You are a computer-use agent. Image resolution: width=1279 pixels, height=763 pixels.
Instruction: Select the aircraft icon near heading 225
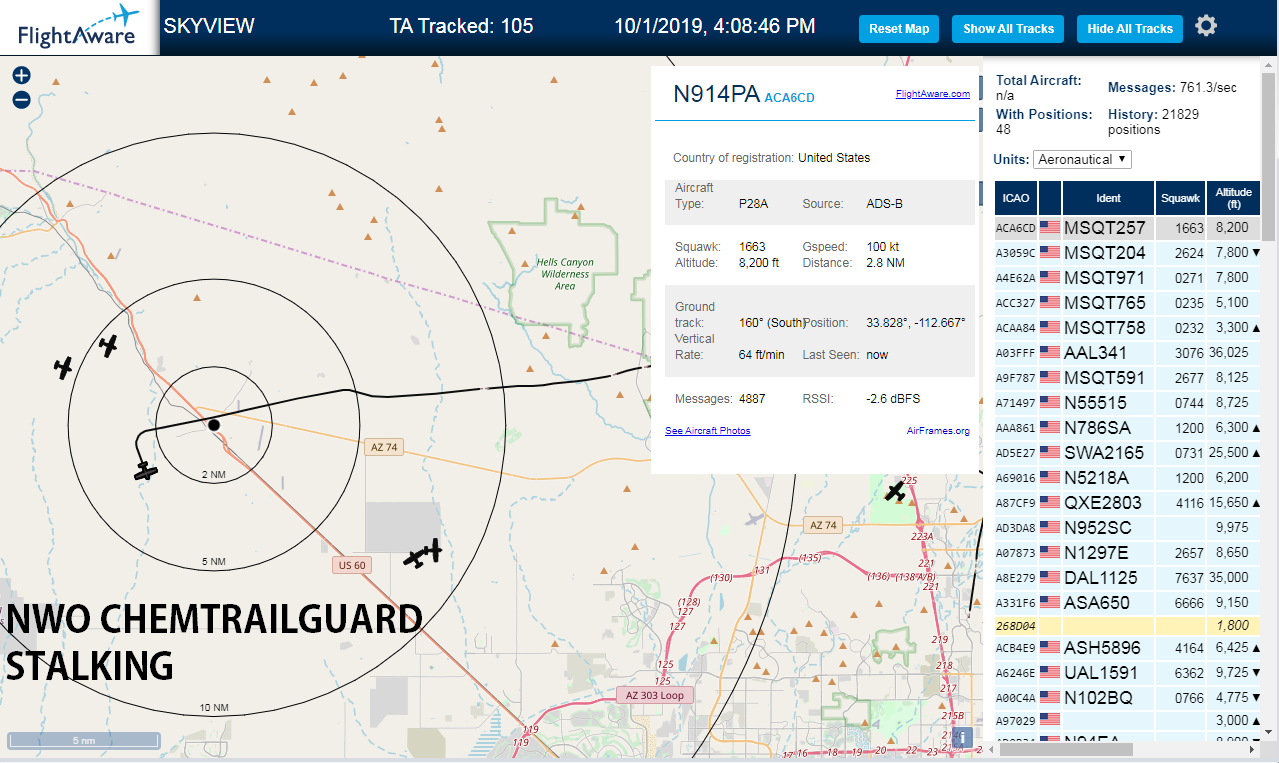pos(895,492)
